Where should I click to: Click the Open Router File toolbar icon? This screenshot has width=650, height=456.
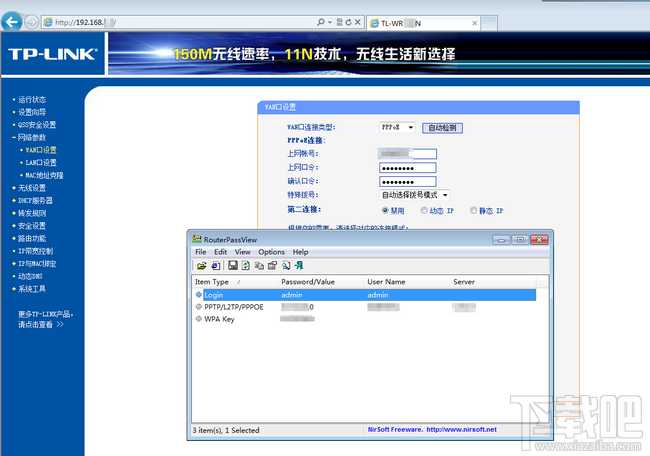point(202,266)
